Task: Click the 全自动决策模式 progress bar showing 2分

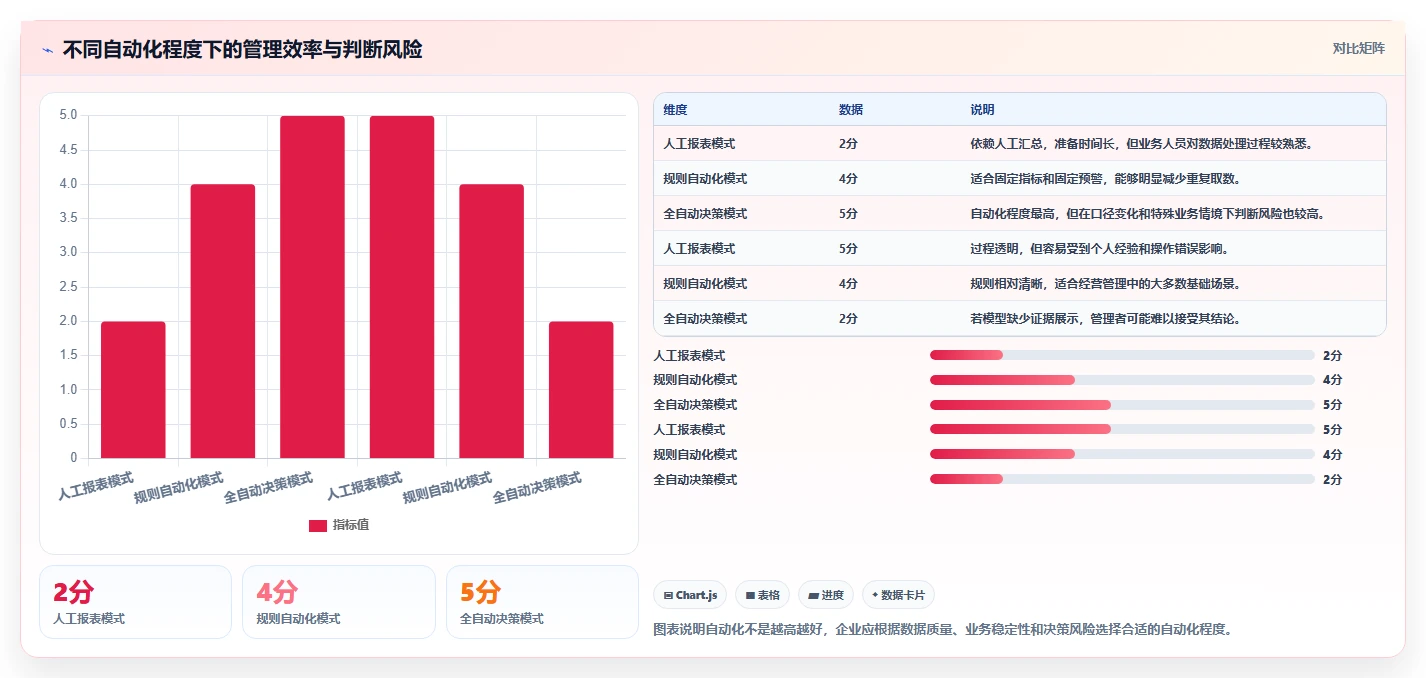Action: tap(1122, 479)
